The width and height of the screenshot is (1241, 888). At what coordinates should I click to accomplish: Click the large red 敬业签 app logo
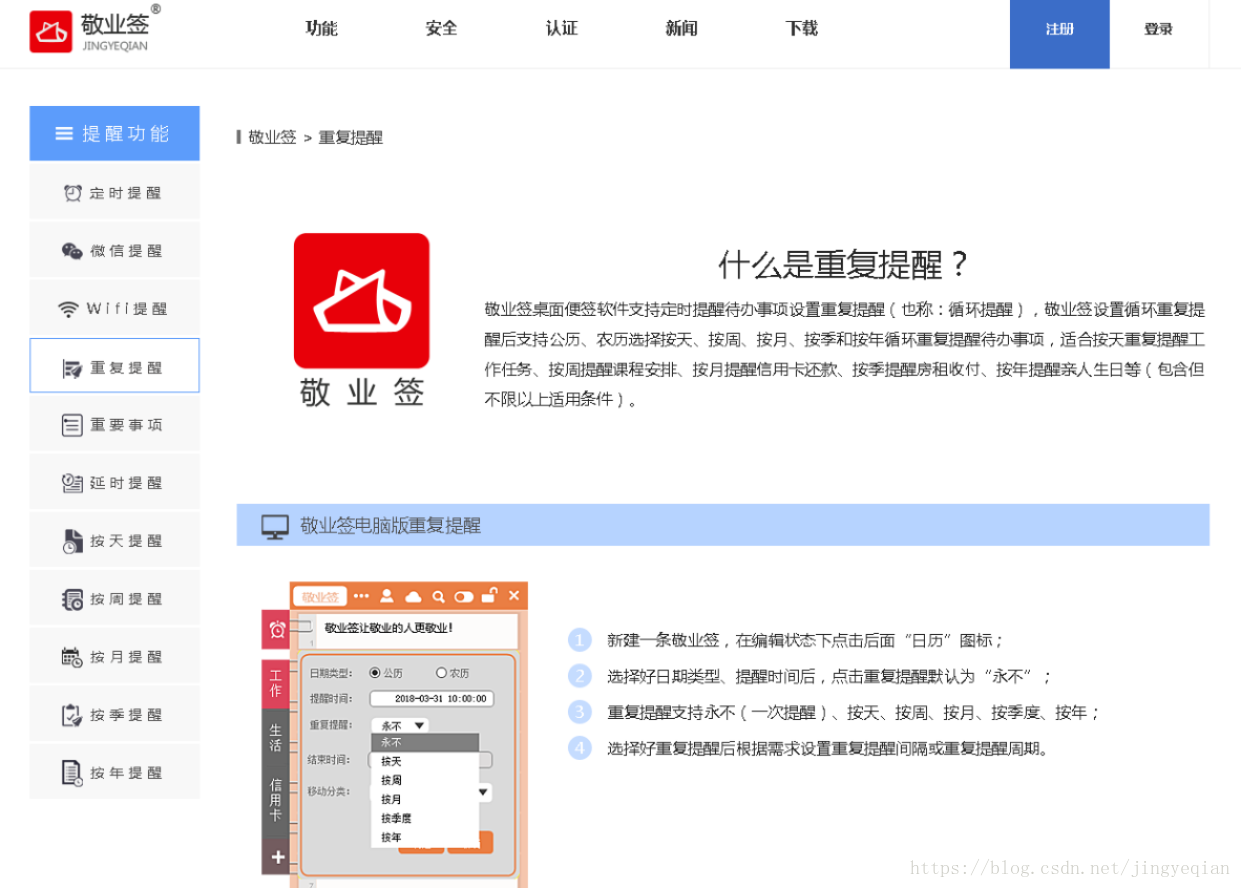click(x=361, y=301)
